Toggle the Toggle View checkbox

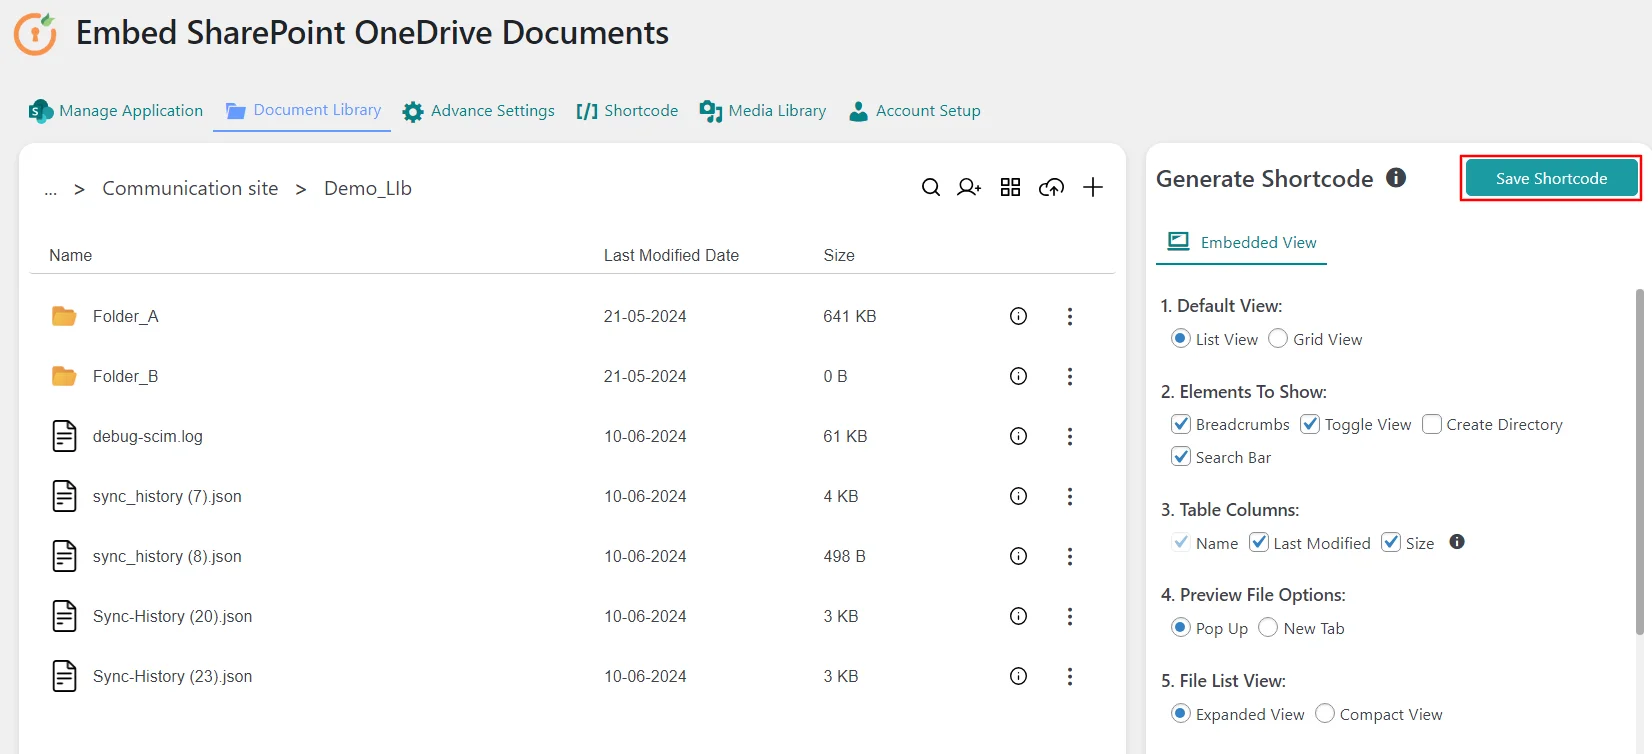(1310, 424)
